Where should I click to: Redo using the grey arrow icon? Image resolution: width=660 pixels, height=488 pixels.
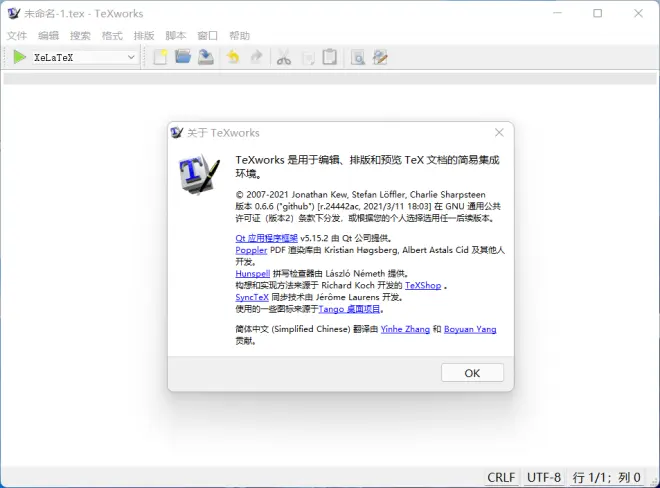(x=256, y=56)
